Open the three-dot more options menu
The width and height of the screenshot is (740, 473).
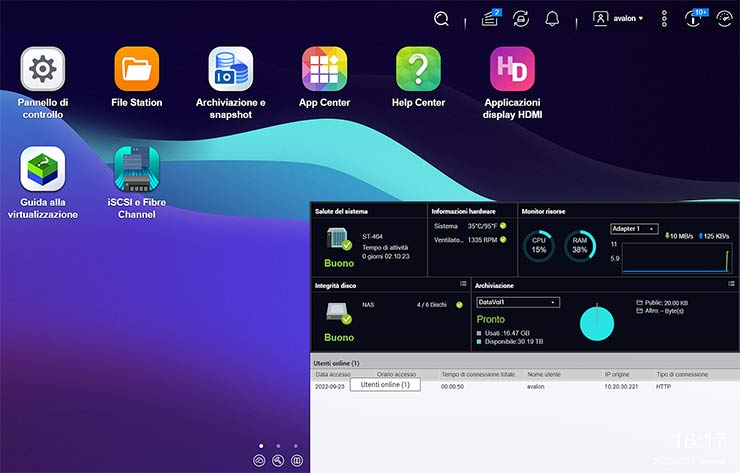pos(665,18)
